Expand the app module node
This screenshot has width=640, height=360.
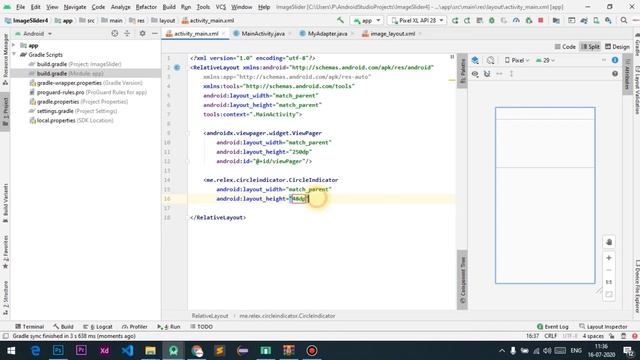[x=14, y=45]
